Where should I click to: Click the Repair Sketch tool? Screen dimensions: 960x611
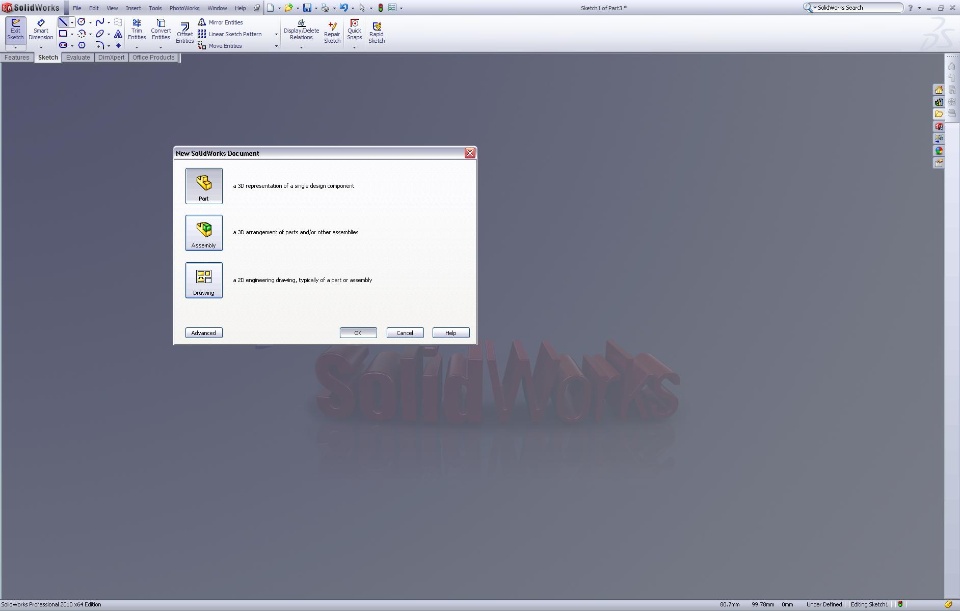(x=332, y=32)
